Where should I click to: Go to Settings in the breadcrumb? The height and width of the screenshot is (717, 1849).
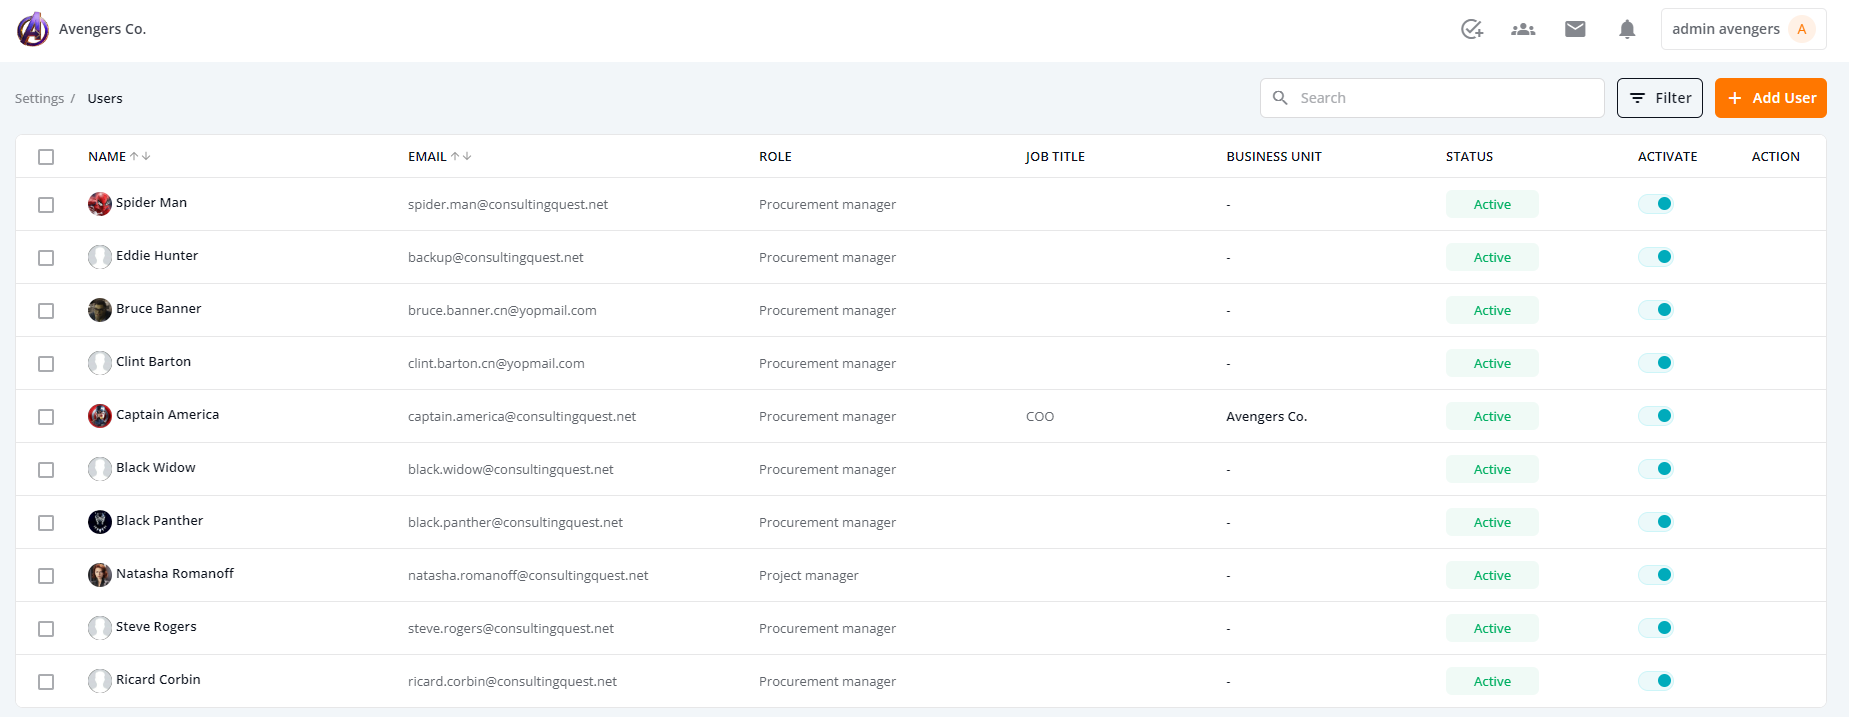[x=39, y=99]
